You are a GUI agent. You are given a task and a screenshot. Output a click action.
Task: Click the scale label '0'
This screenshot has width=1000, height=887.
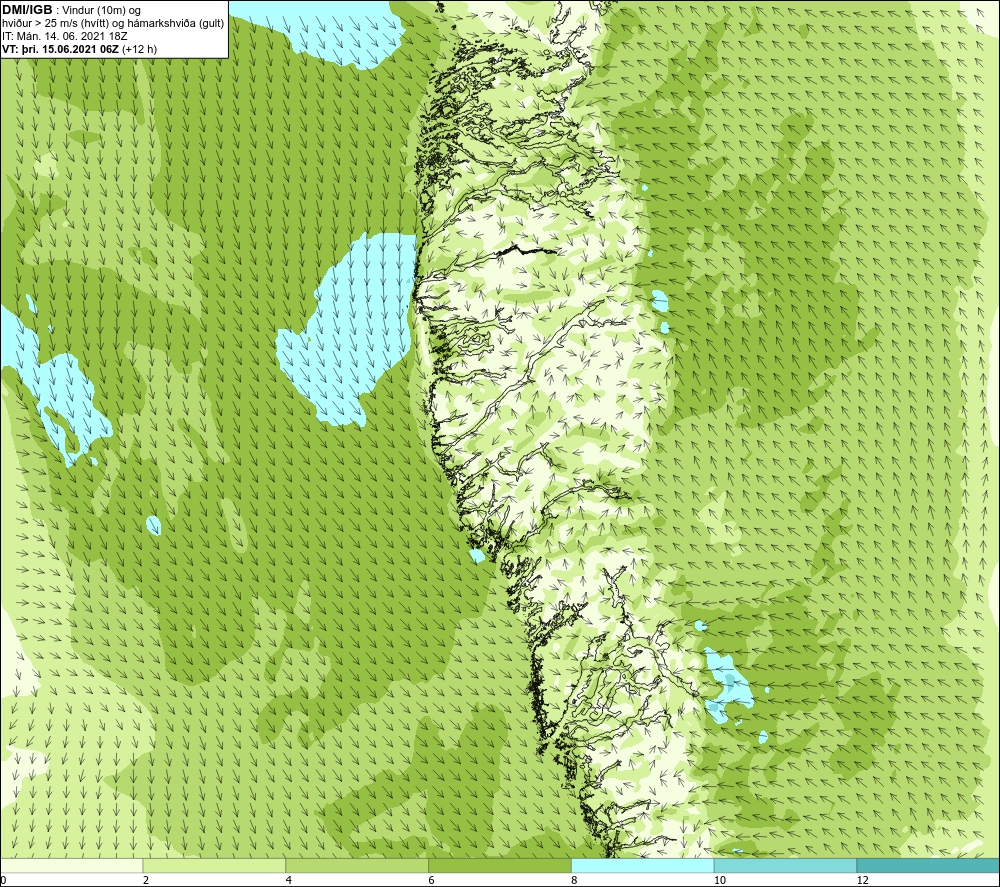point(4,880)
